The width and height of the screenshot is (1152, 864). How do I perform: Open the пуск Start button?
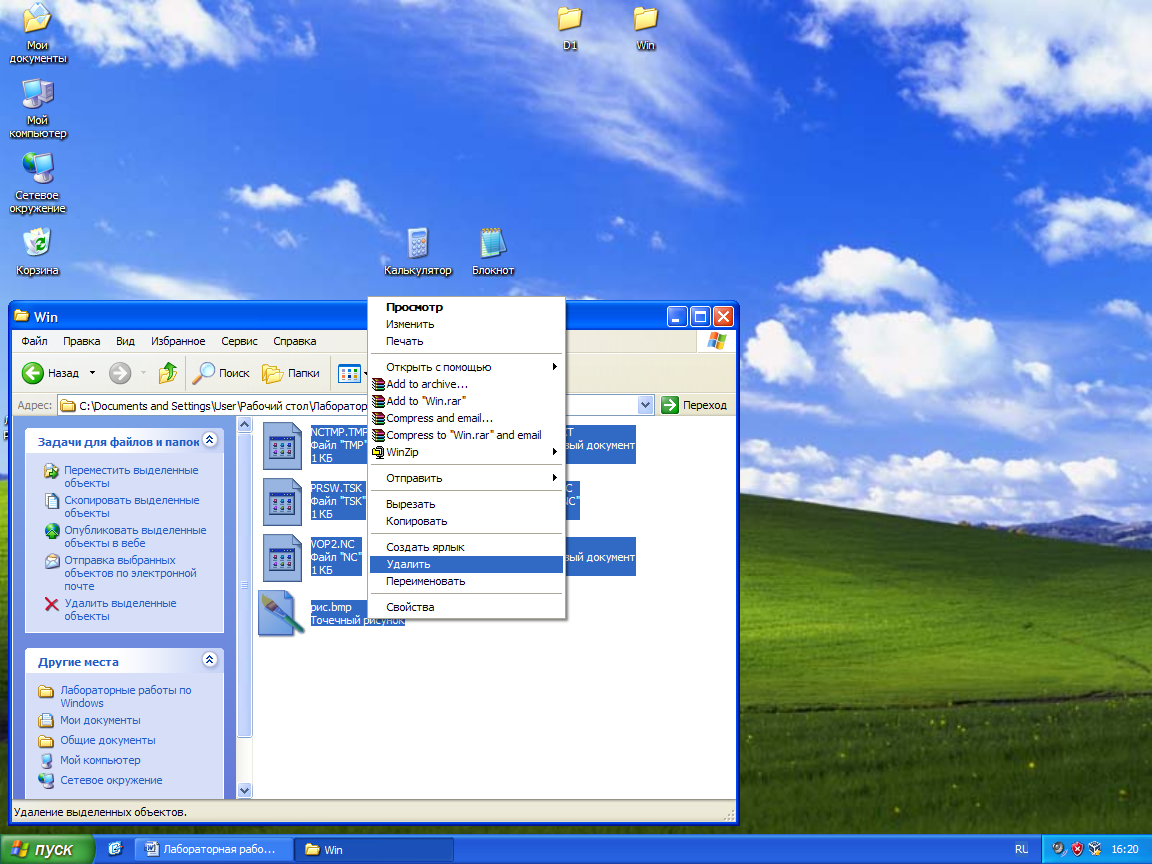47,849
